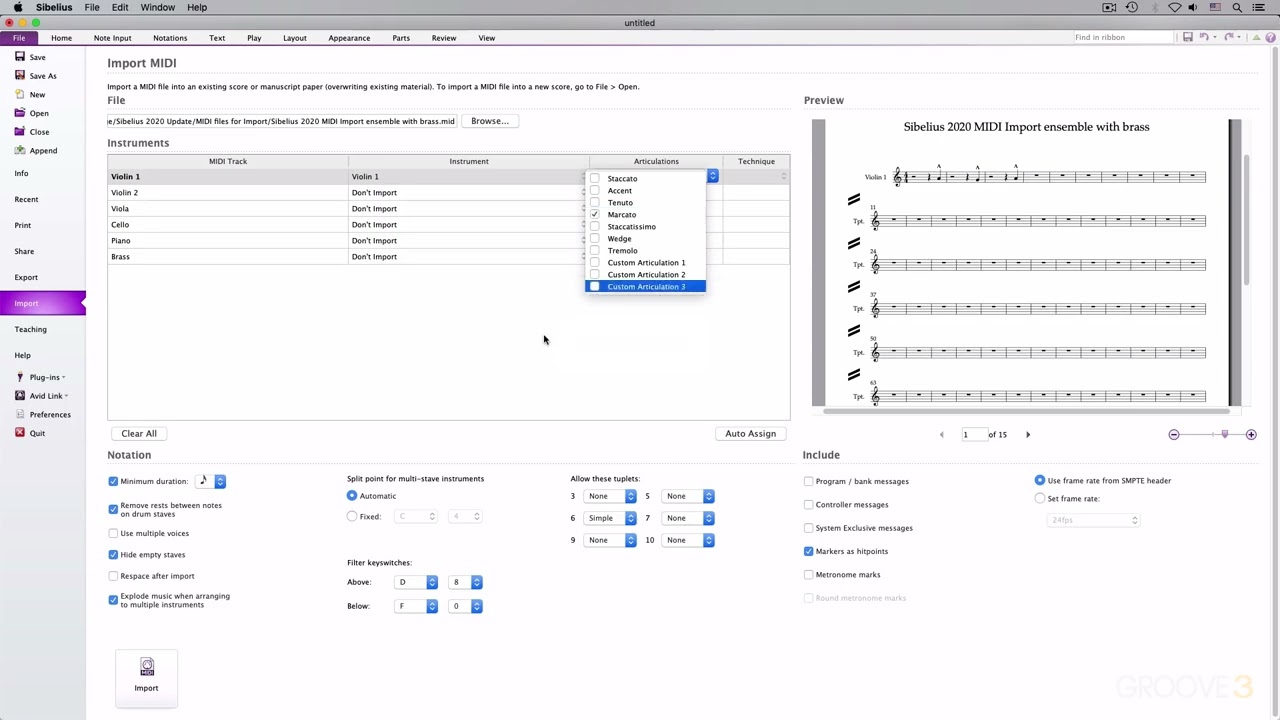Click the Browse button

pyautogui.click(x=490, y=121)
